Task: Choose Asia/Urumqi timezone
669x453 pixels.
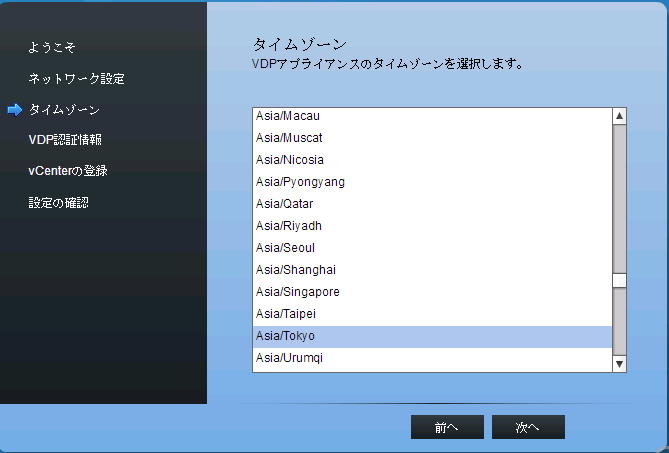Action: (x=432, y=358)
